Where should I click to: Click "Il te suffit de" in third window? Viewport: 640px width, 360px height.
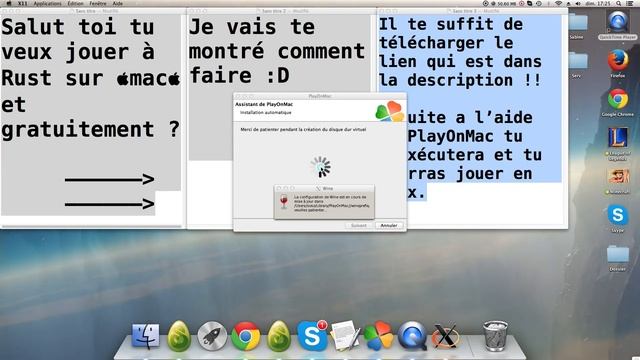pos(451,24)
